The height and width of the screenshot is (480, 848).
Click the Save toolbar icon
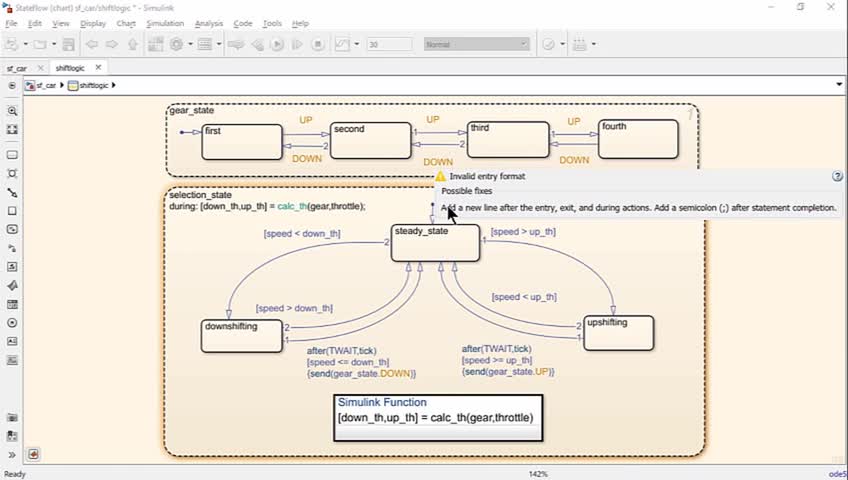69,44
